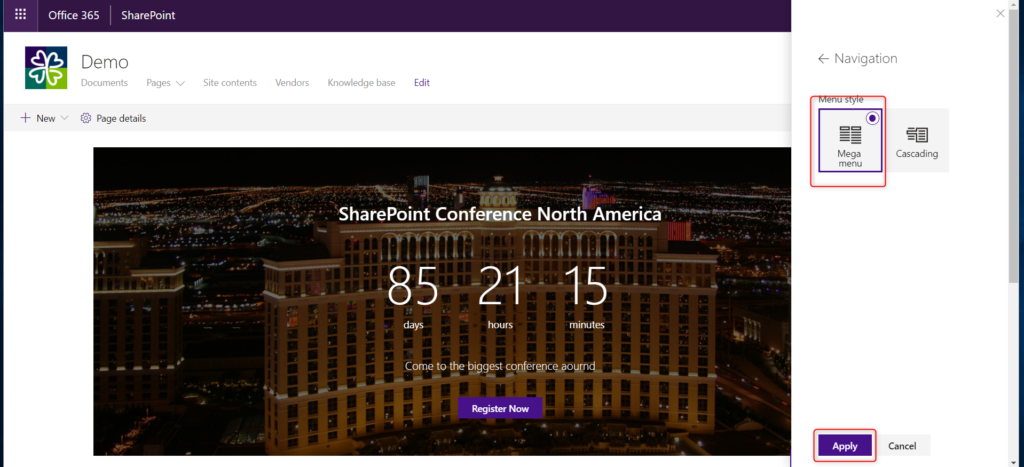The height and width of the screenshot is (467, 1024).
Task: Click 'Come to the biggest conference aournd' text
Action: tap(500, 366)
